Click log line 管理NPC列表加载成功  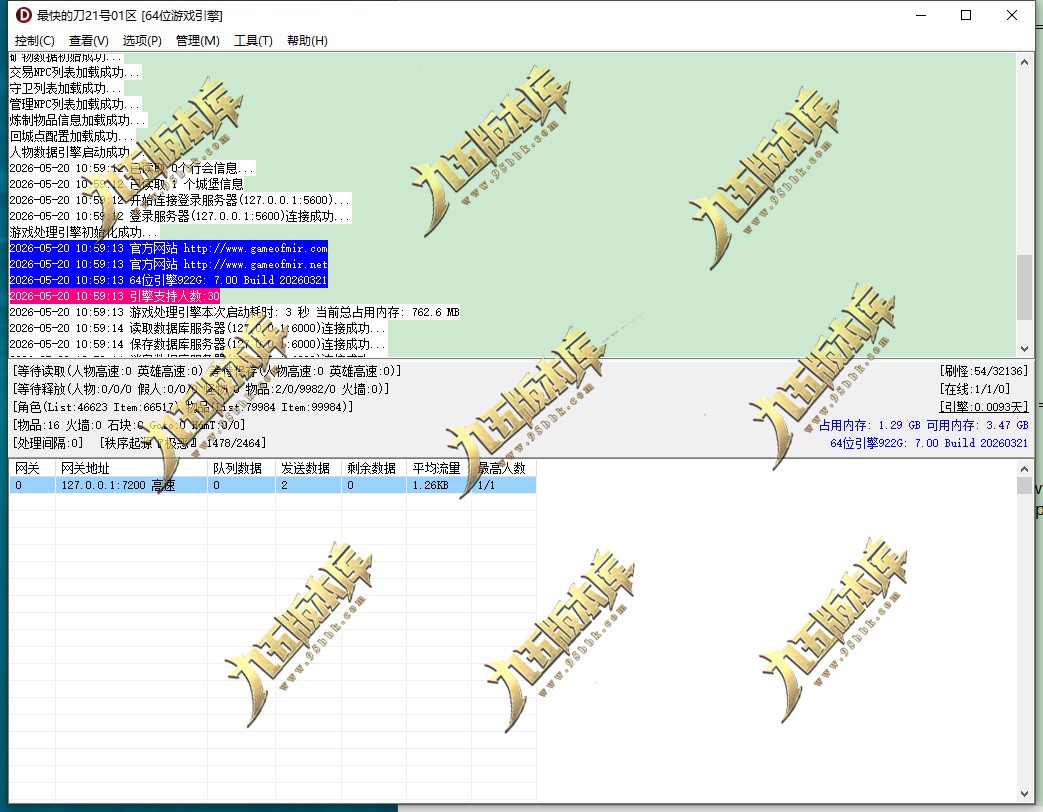tap(75, 104)
